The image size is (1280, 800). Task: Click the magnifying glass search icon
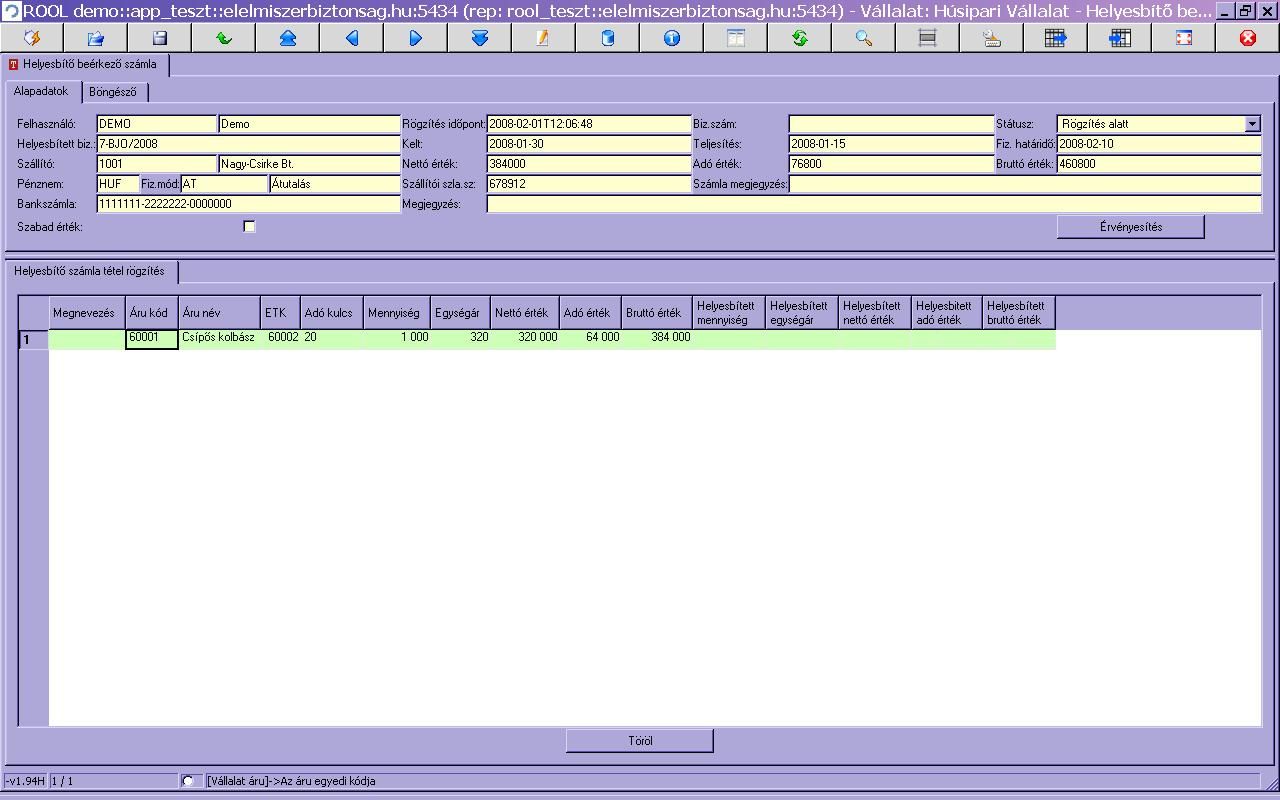tap(864, 38)
